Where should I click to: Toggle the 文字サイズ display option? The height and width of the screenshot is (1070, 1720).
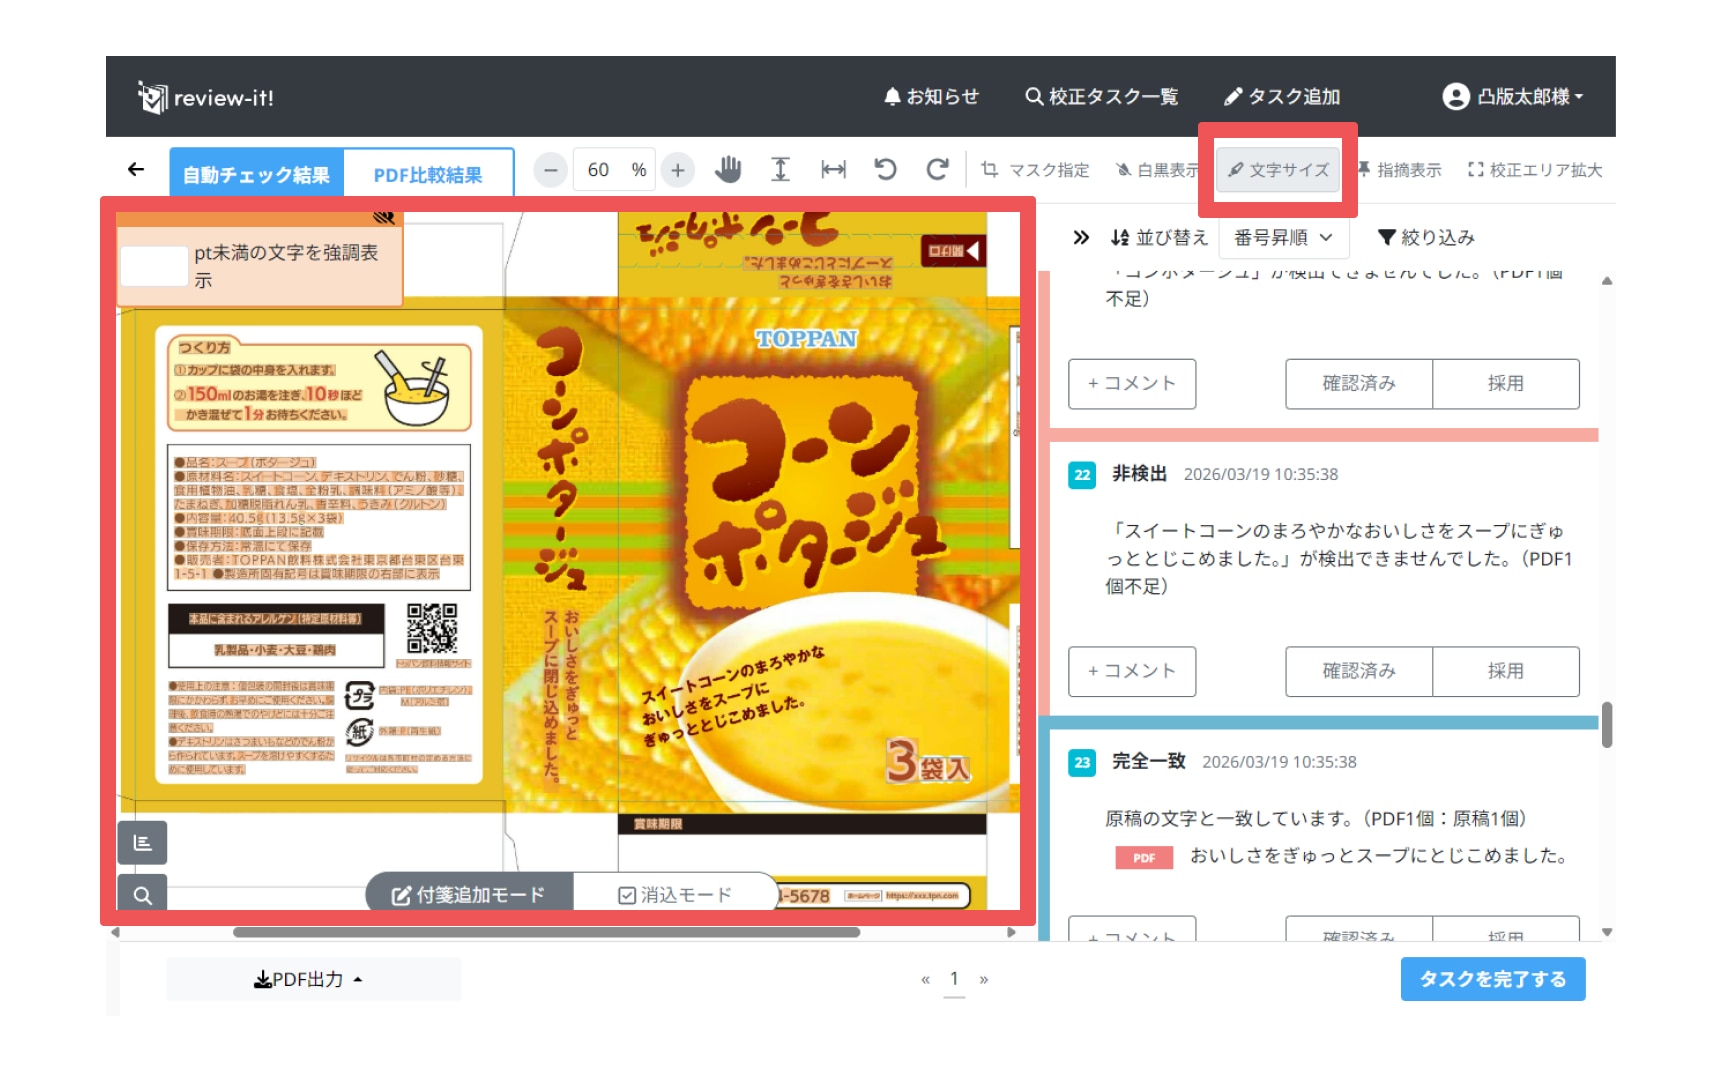1278,170
